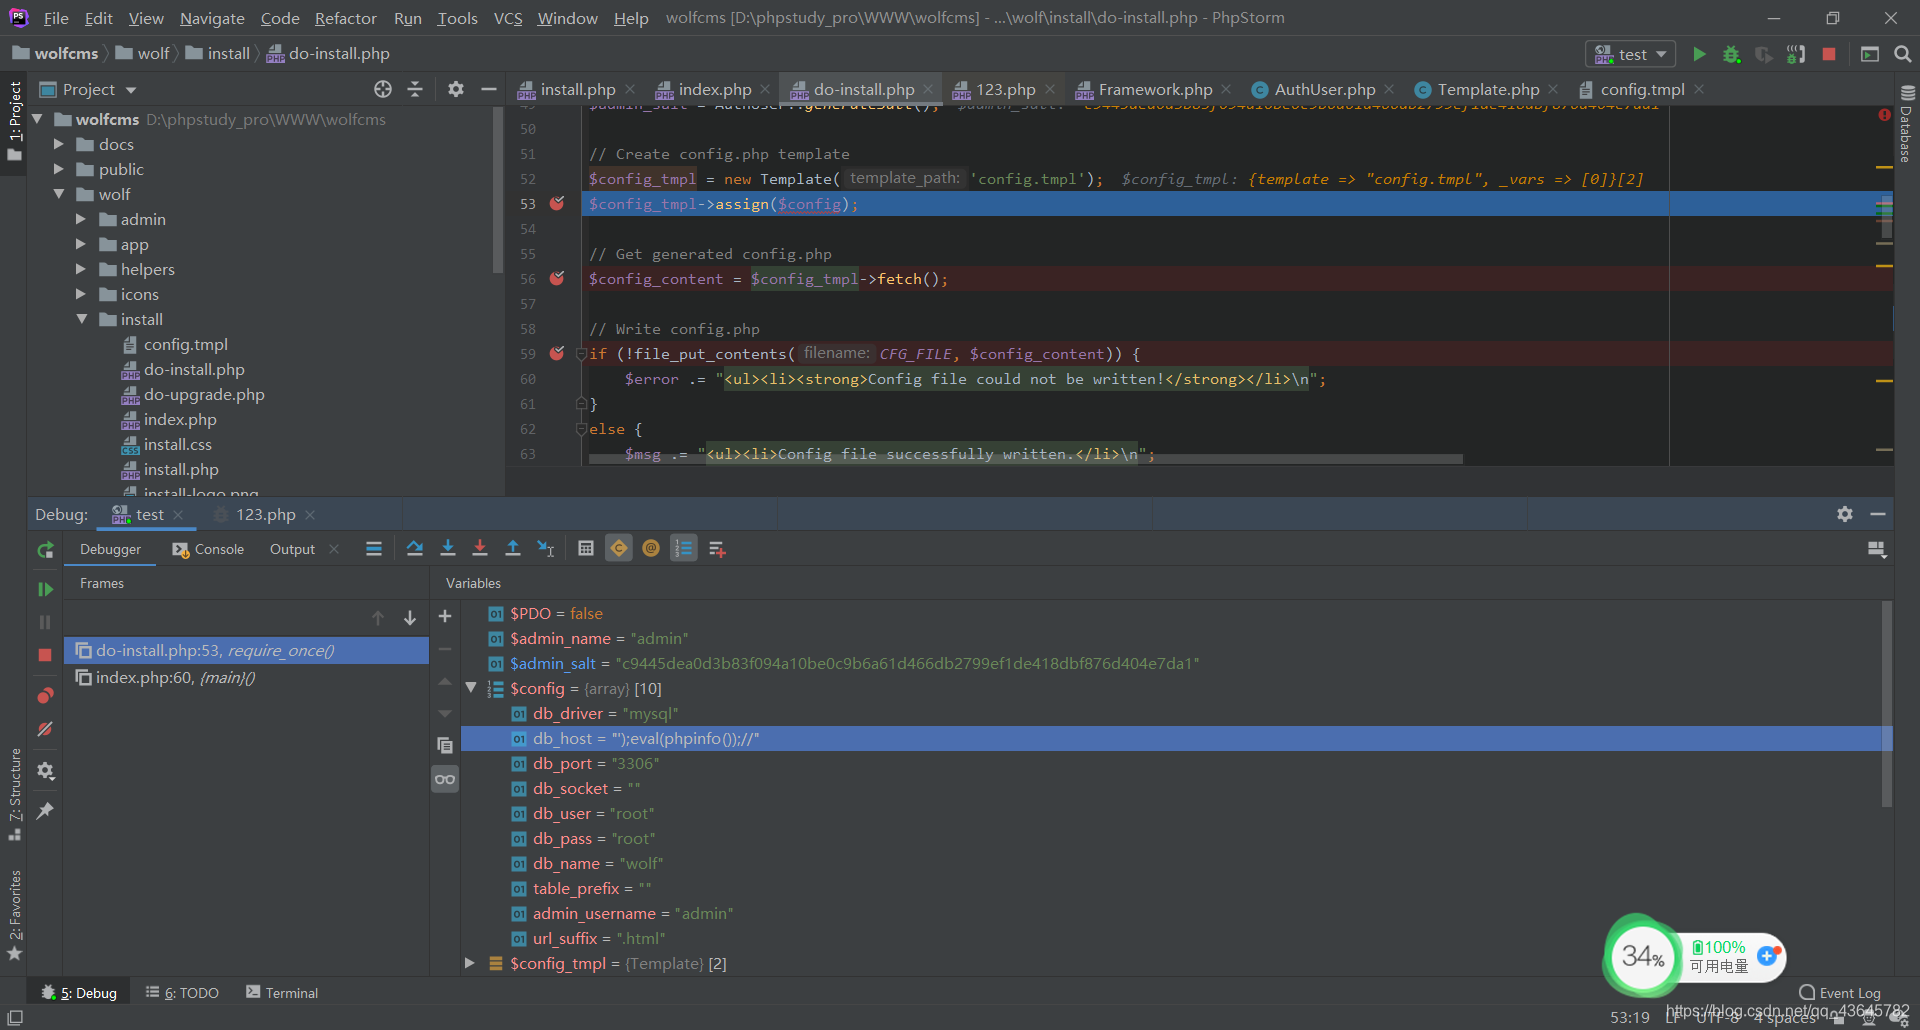Collapse all in Project panel
Image resolution: width=1920 pixels, height=1030 pixels.
click(x=415, y=89)
